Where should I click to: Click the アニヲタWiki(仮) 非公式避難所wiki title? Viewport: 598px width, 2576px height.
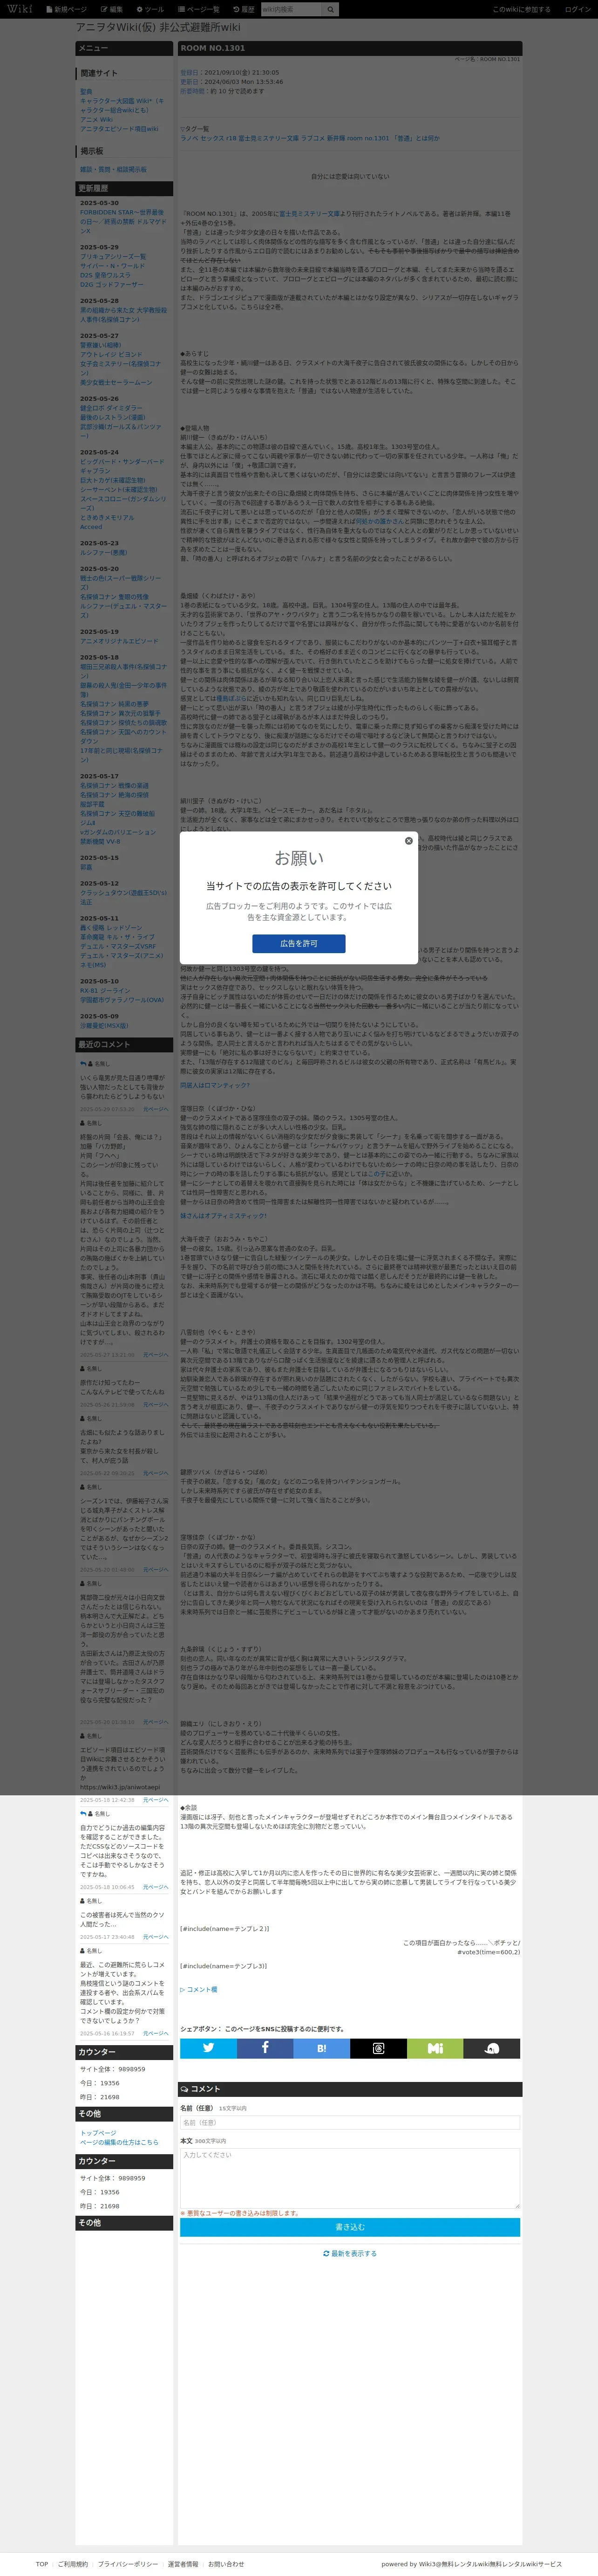158,27
